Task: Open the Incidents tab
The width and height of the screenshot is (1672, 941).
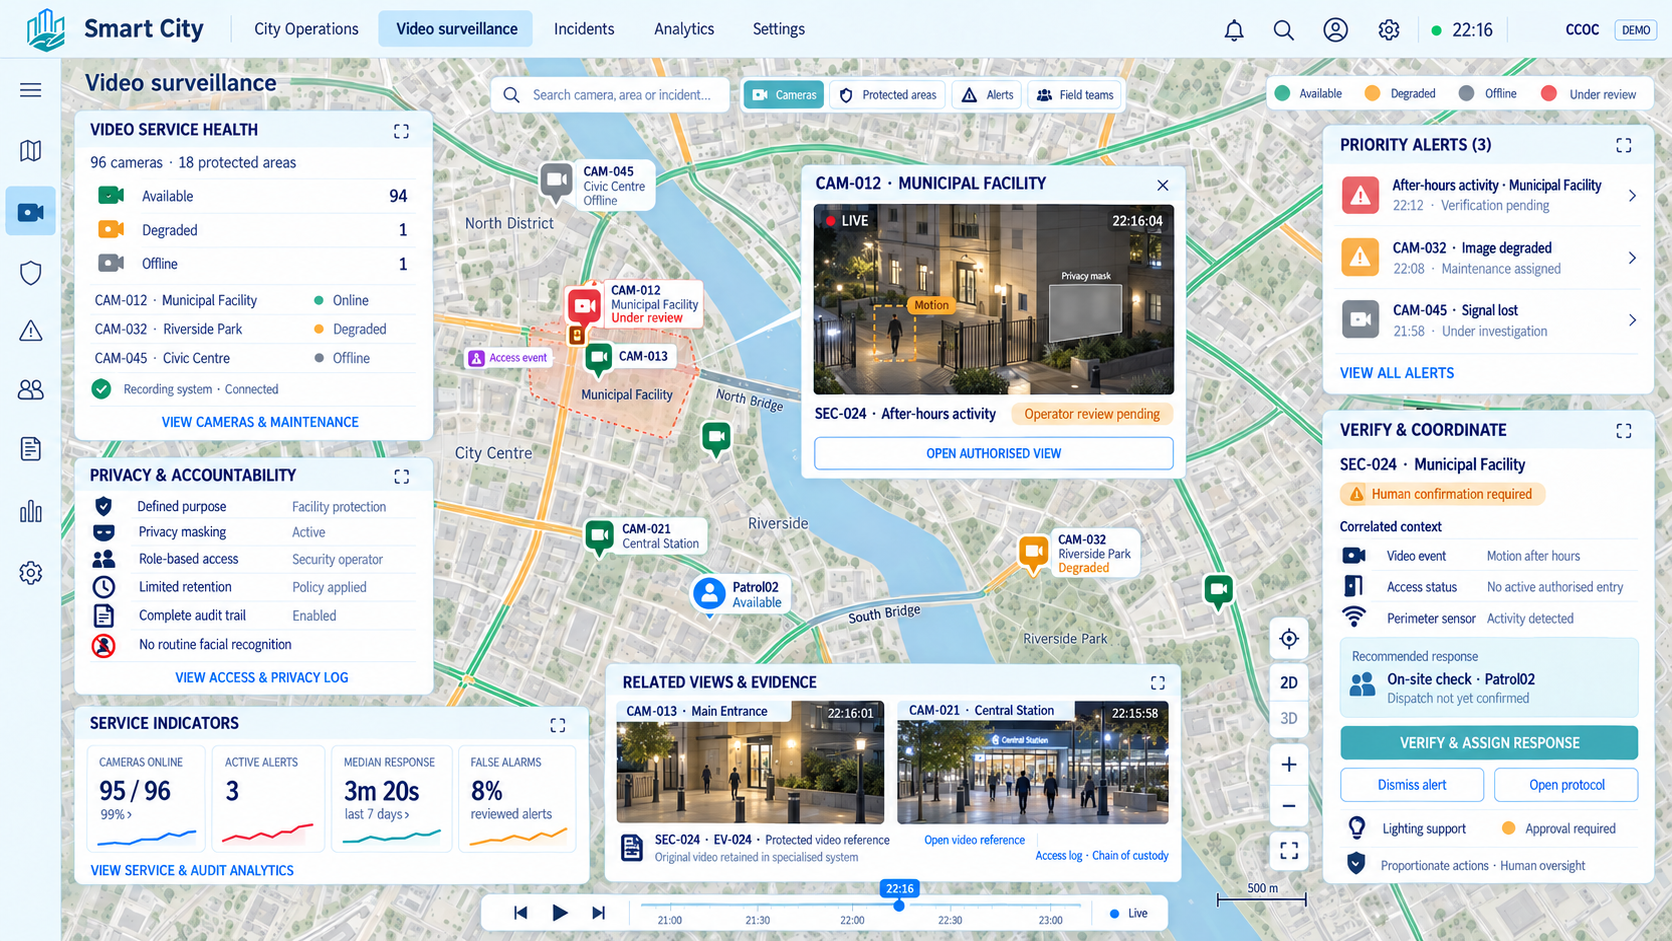Action: pos(584,29)
